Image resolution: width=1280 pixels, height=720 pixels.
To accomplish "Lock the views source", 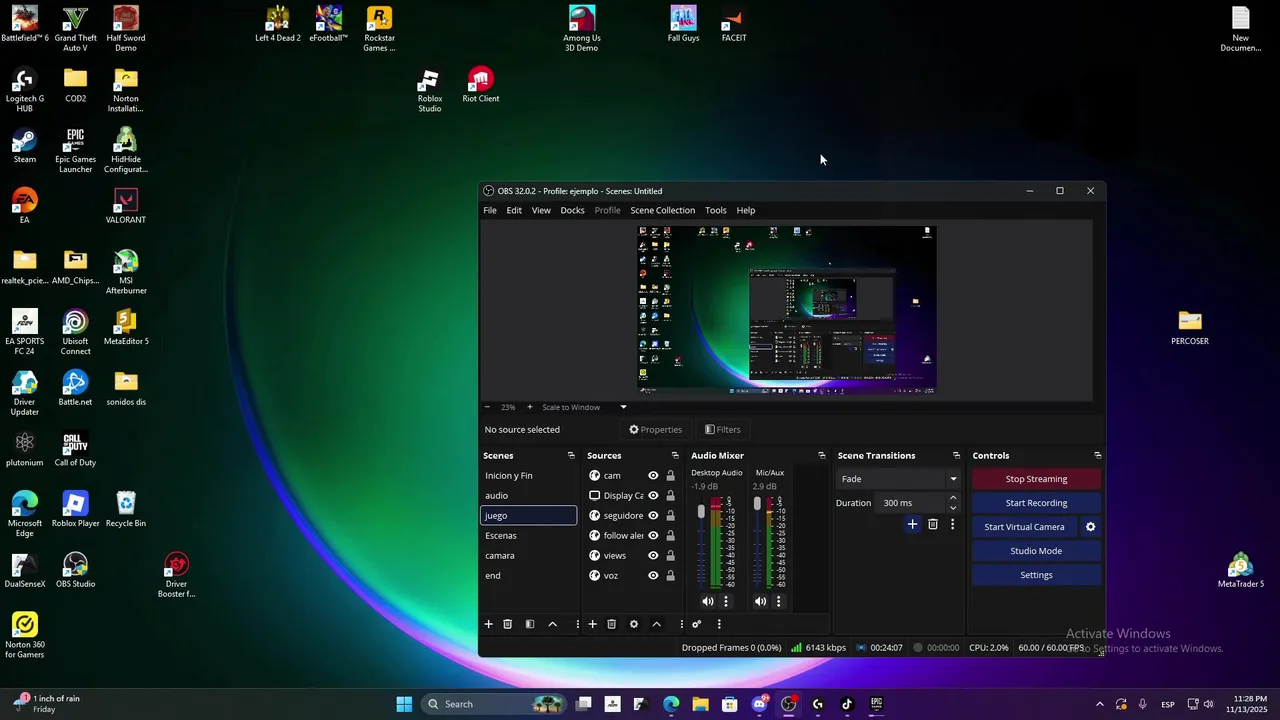I will (x=670, y=556).
